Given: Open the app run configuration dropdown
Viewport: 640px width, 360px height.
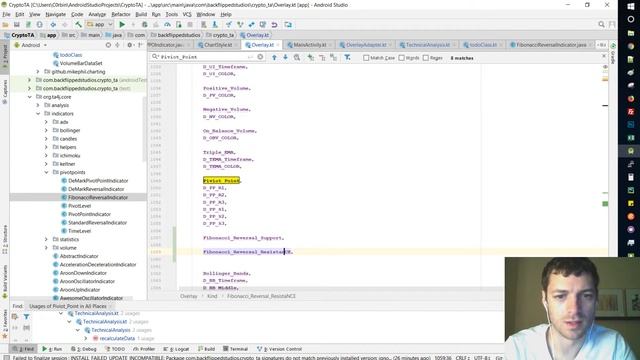Looking at the screenshot, I should tap(99, 24).
